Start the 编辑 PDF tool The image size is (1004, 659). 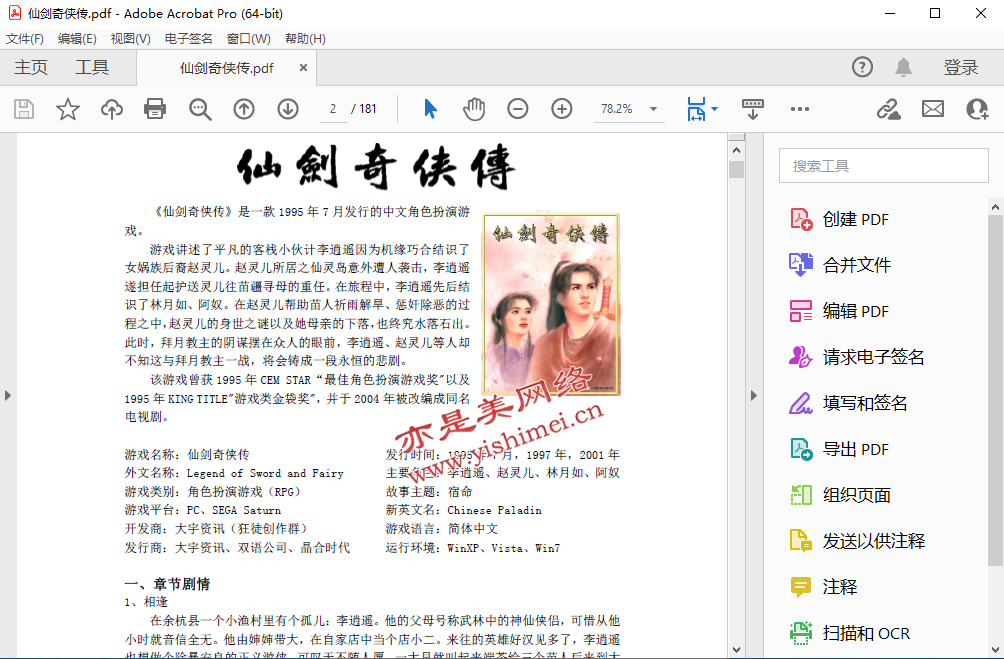(839, 311)
